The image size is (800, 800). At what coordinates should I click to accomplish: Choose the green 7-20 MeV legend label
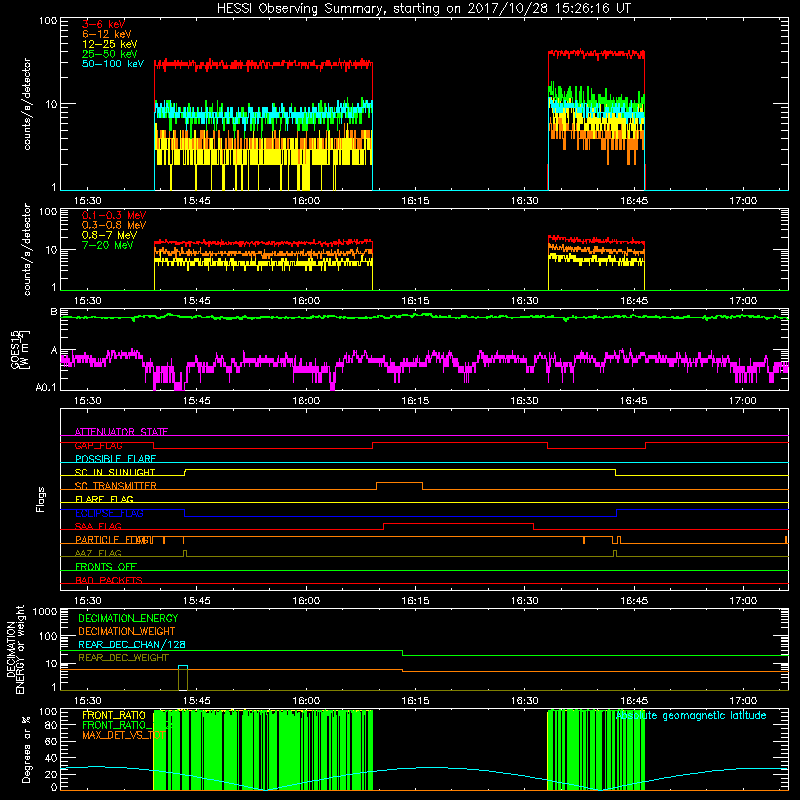pyautogui.click(x=107, y=245)
